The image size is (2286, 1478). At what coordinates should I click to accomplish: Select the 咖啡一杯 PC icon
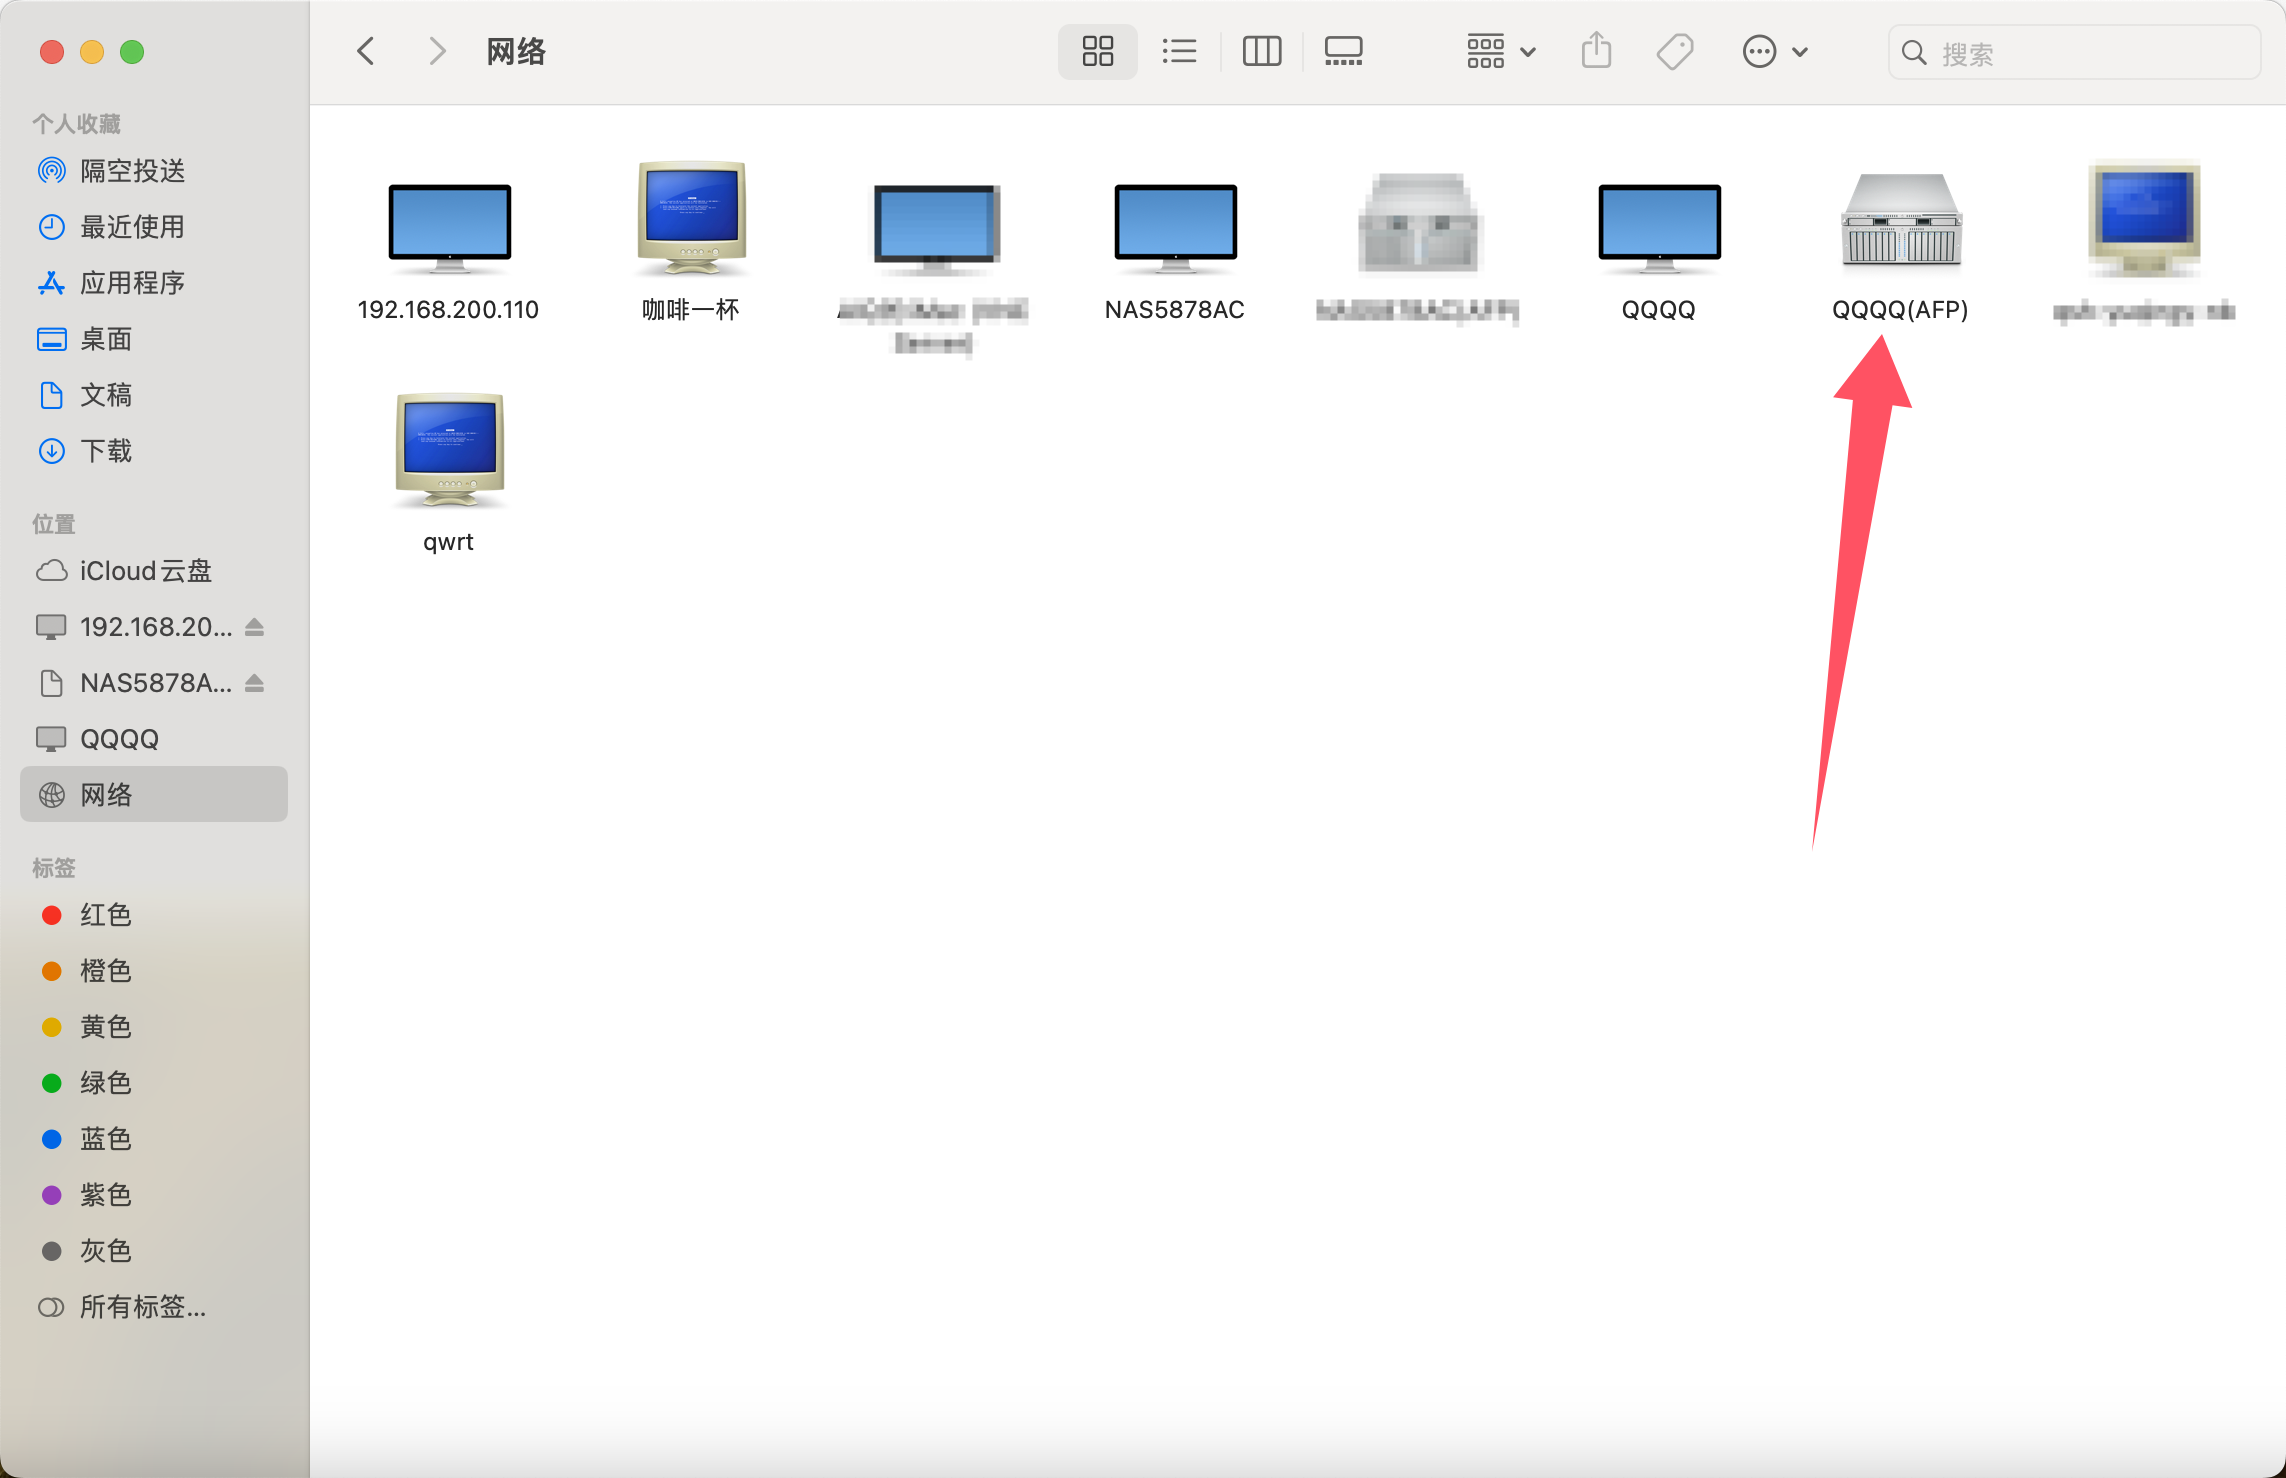692,218
